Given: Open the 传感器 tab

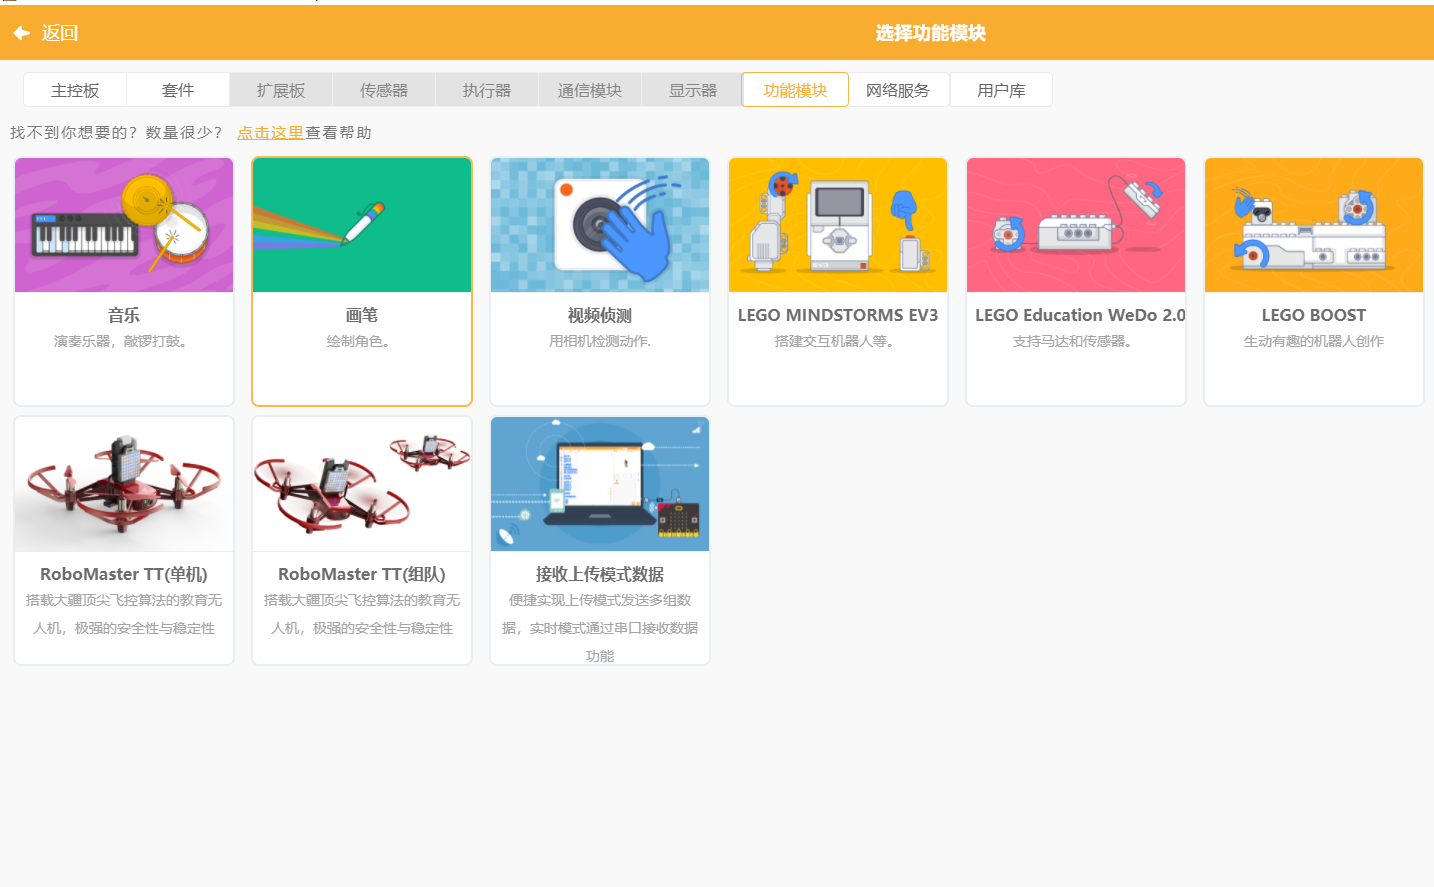Looking at the screenshot, I should point(384,90).
